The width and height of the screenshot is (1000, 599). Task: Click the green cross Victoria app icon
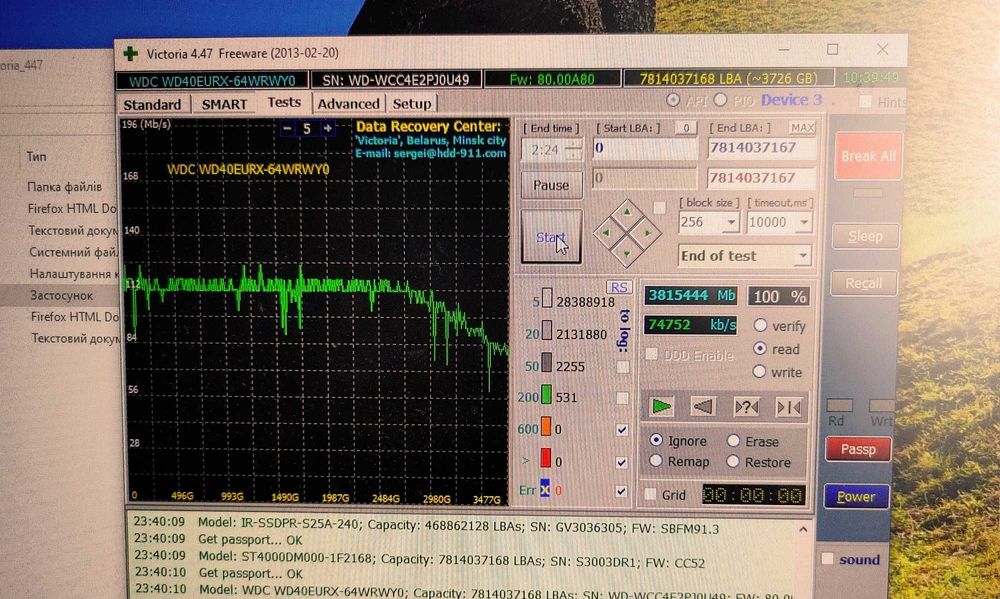pyautogui.click(x=130, y=54)
